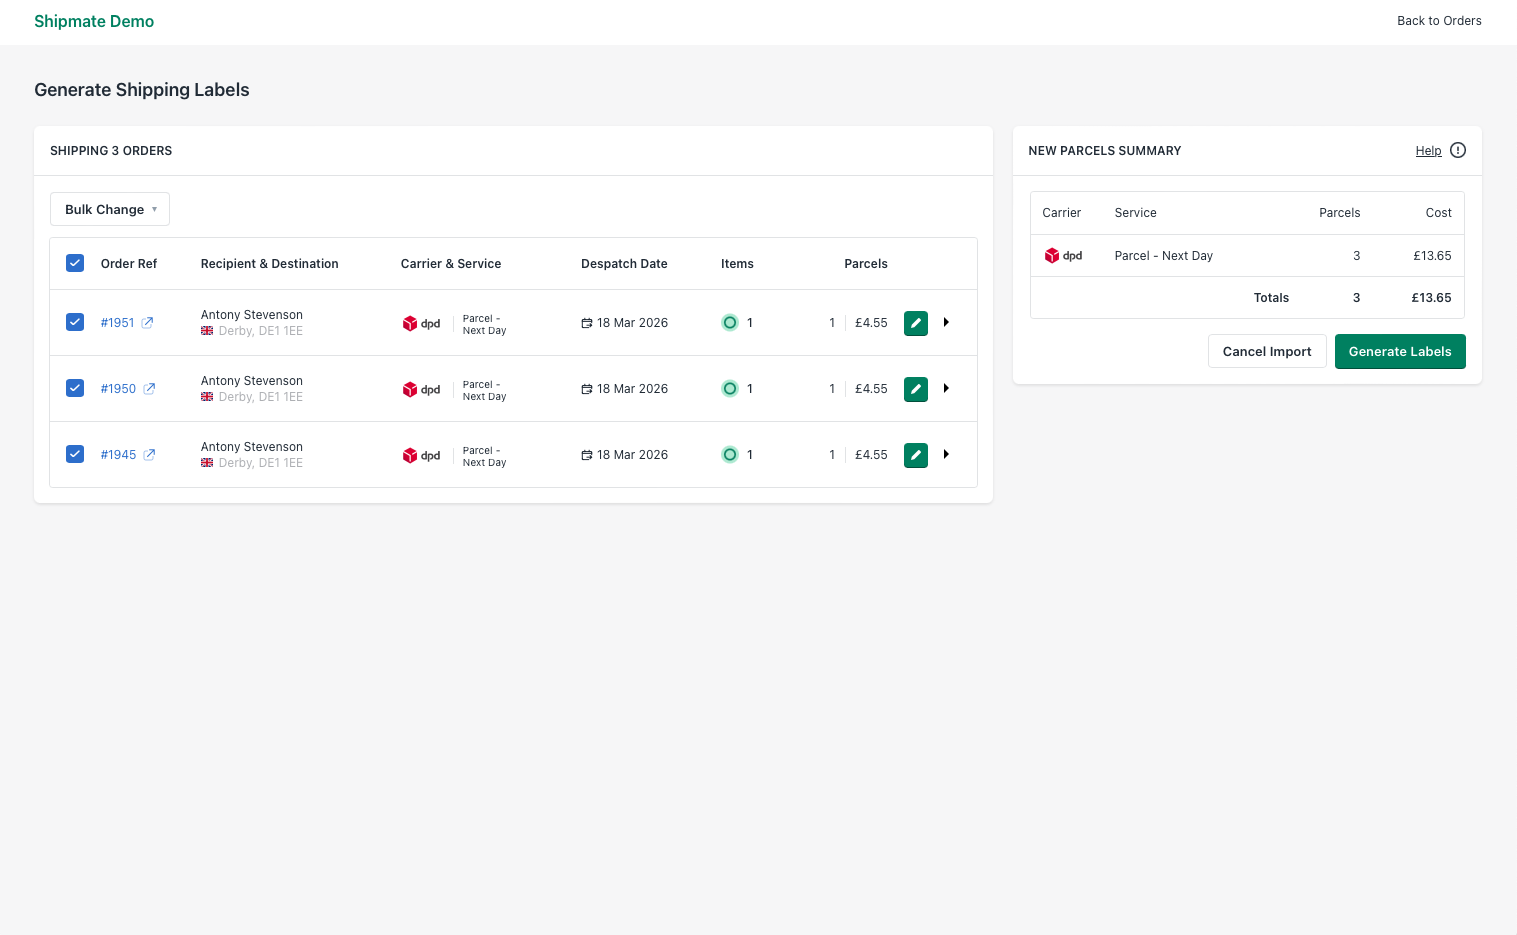Deselect the checkbox for order #1945
The width and height of the screenshot is (1517, 935).
click(x=75, y=453)
